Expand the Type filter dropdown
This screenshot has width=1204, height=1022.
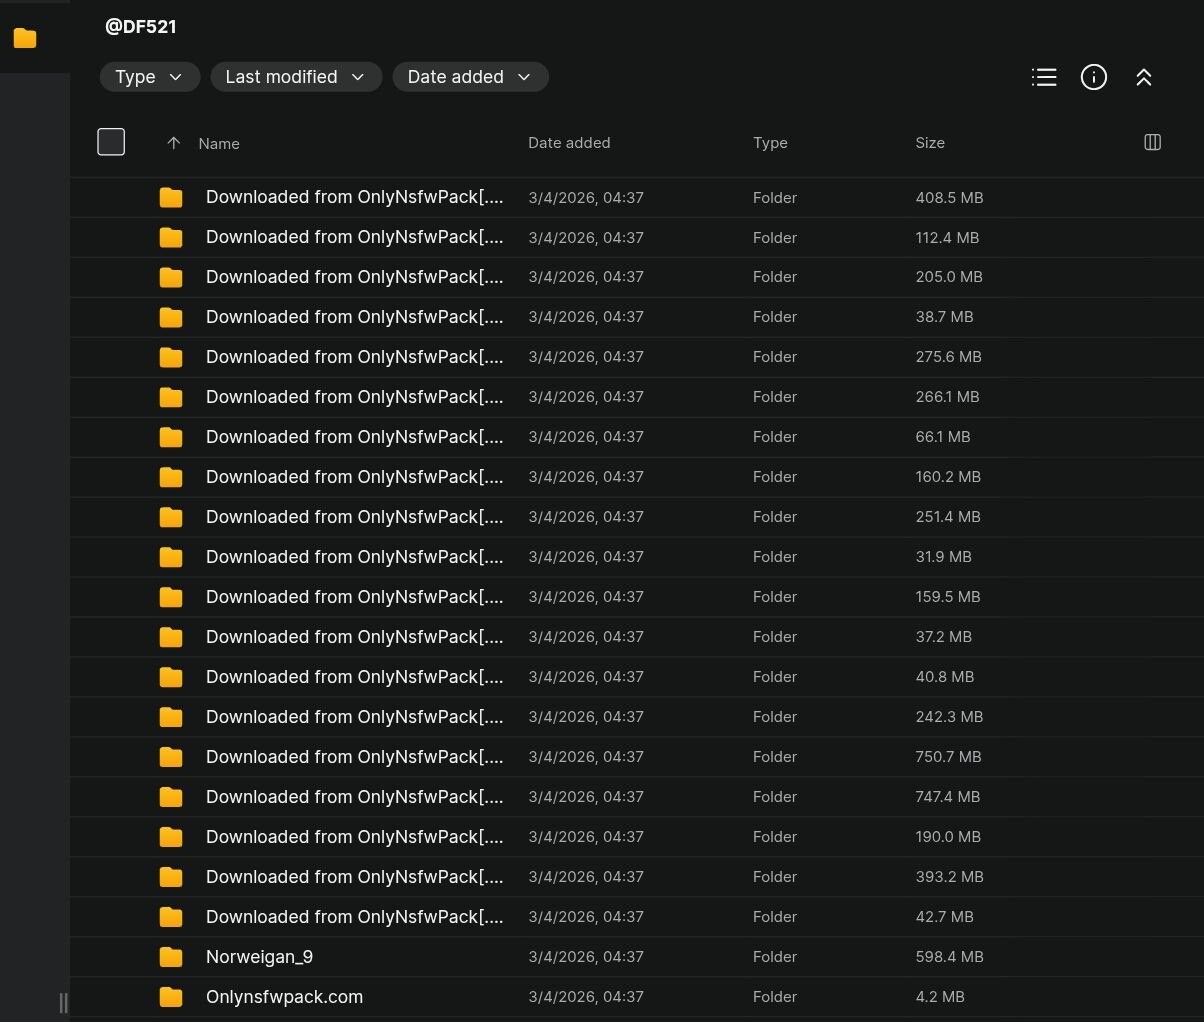149,77
